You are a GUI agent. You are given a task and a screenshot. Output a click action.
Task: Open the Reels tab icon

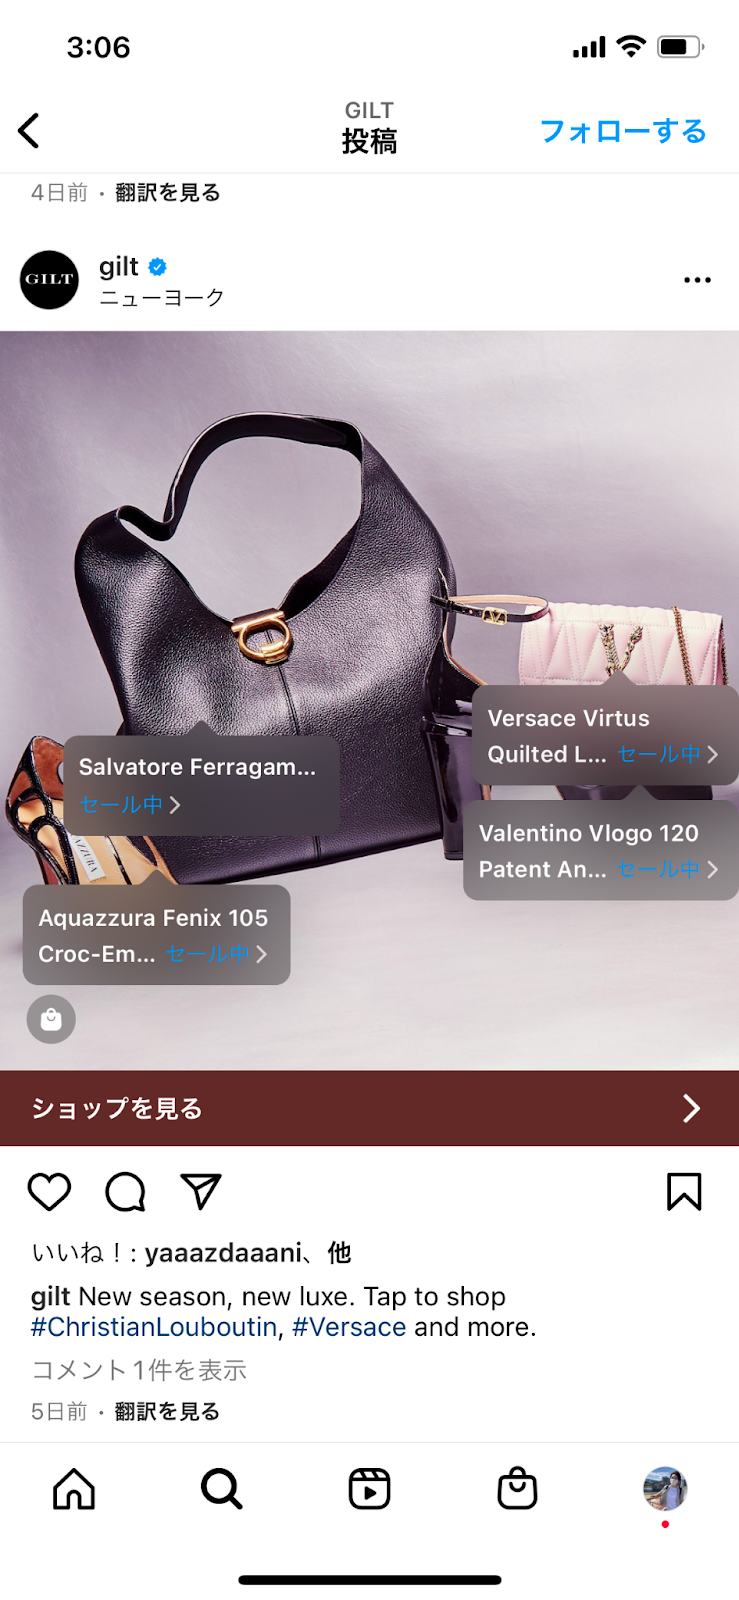coord(369,1489)
